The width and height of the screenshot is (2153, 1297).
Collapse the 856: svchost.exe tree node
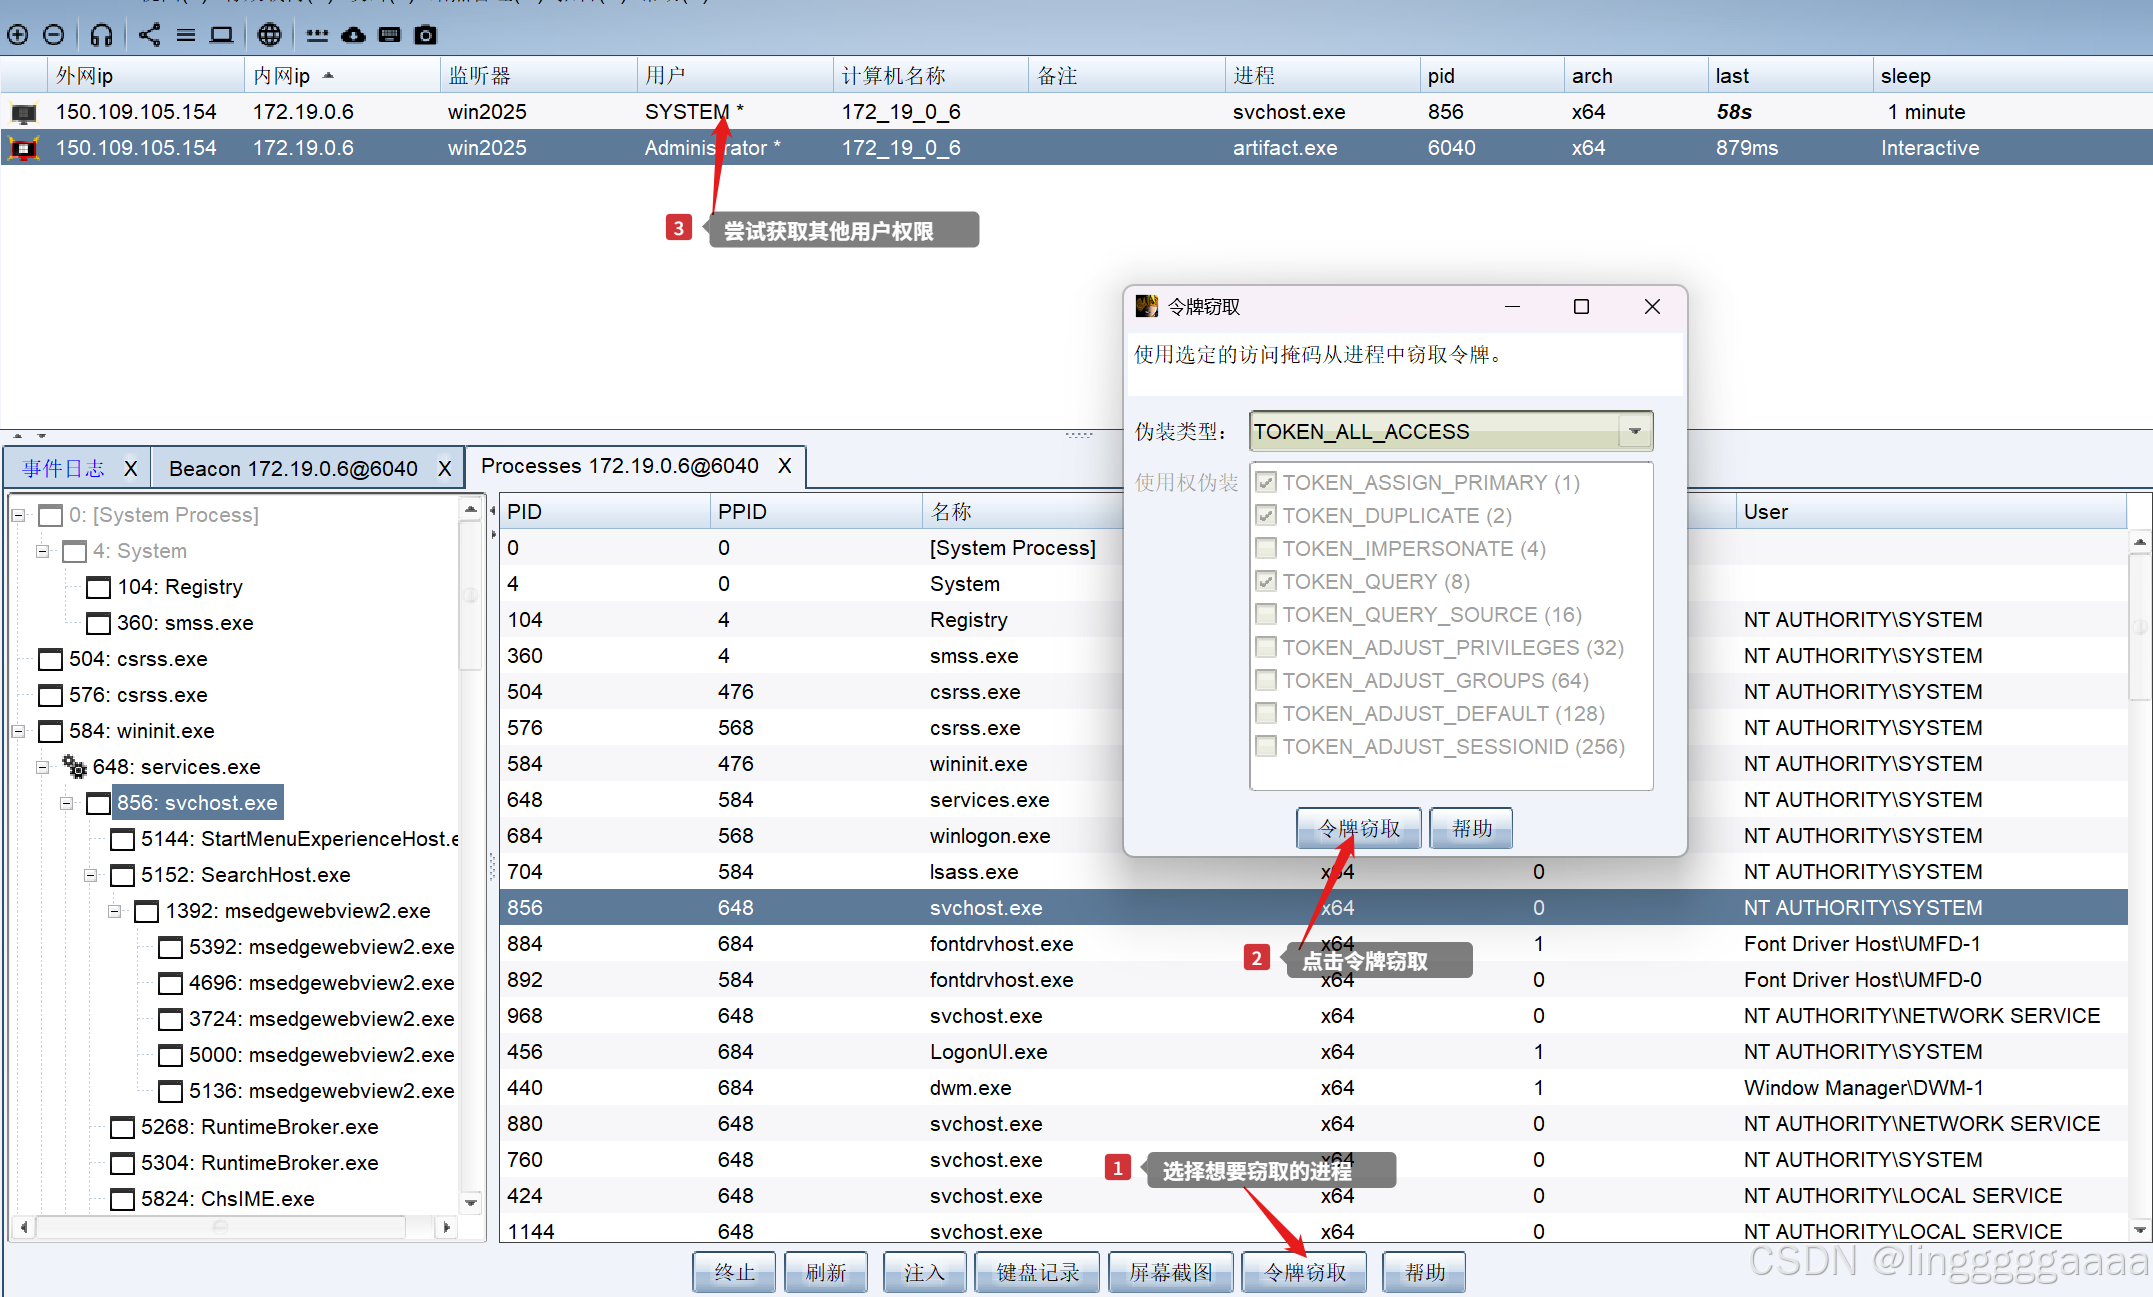pyautogui.click(x=66, y=803)
